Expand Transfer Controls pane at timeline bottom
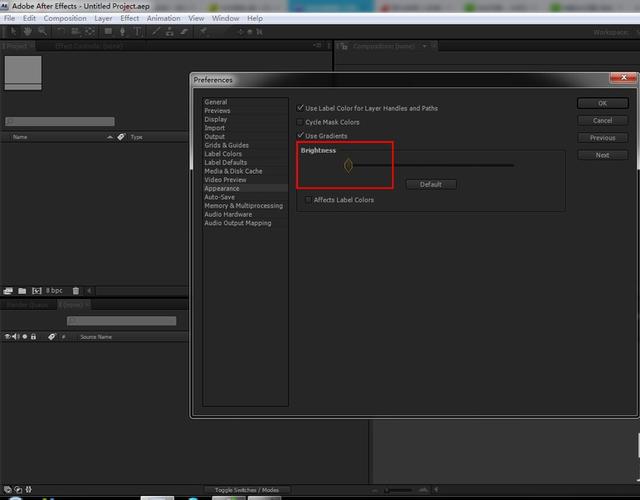The width and height of the screenshot is (640, 500). click(x=18, y=489)
